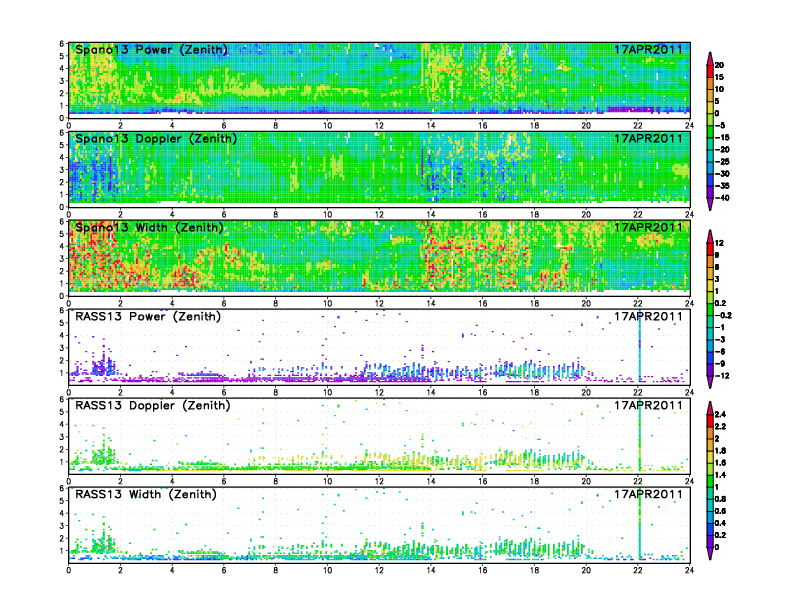The width and height of the screenshot is (792, 612).
Task: Click the "12" hour tick below Spano13 Power panel
Action: (379, 126)
